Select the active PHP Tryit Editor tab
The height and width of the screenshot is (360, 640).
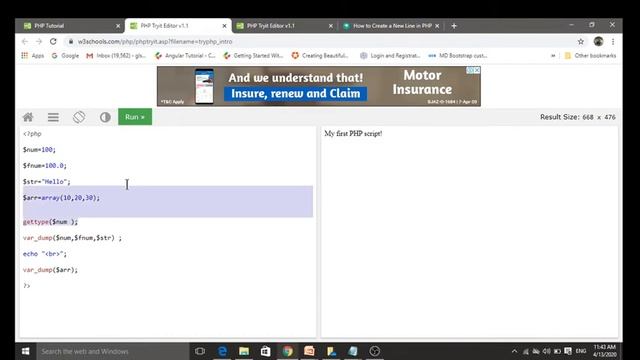point(178,25)
